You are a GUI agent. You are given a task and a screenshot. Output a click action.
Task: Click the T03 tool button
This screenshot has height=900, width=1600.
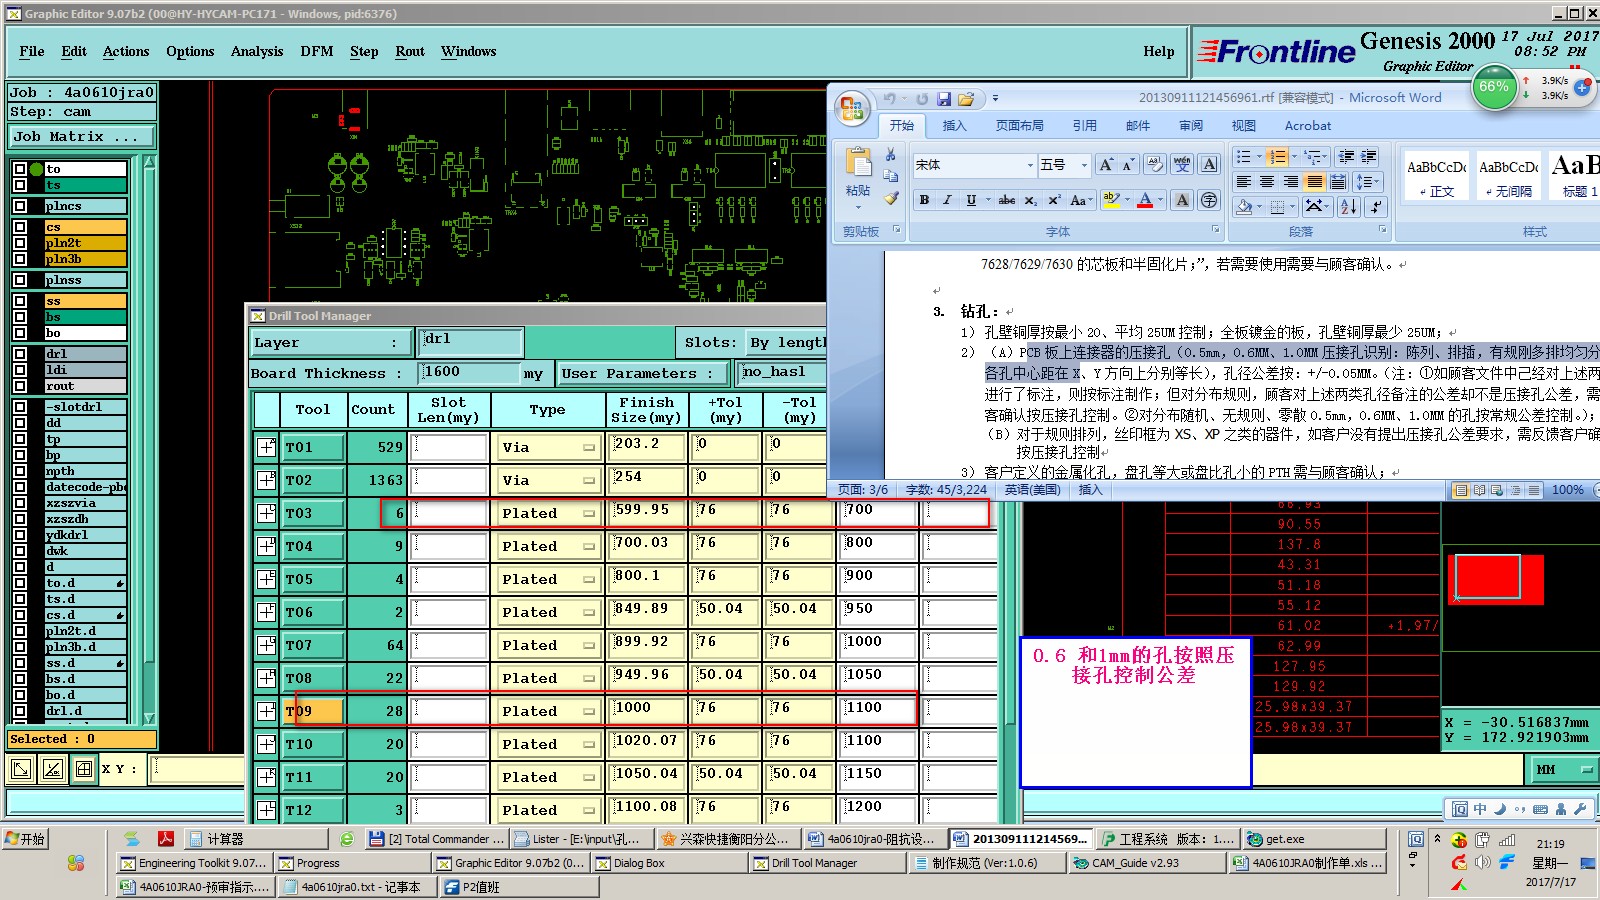[x=313, y=513]
